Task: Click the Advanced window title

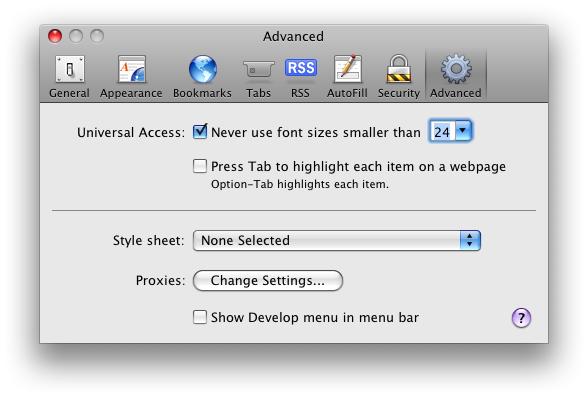Action: 293,36
